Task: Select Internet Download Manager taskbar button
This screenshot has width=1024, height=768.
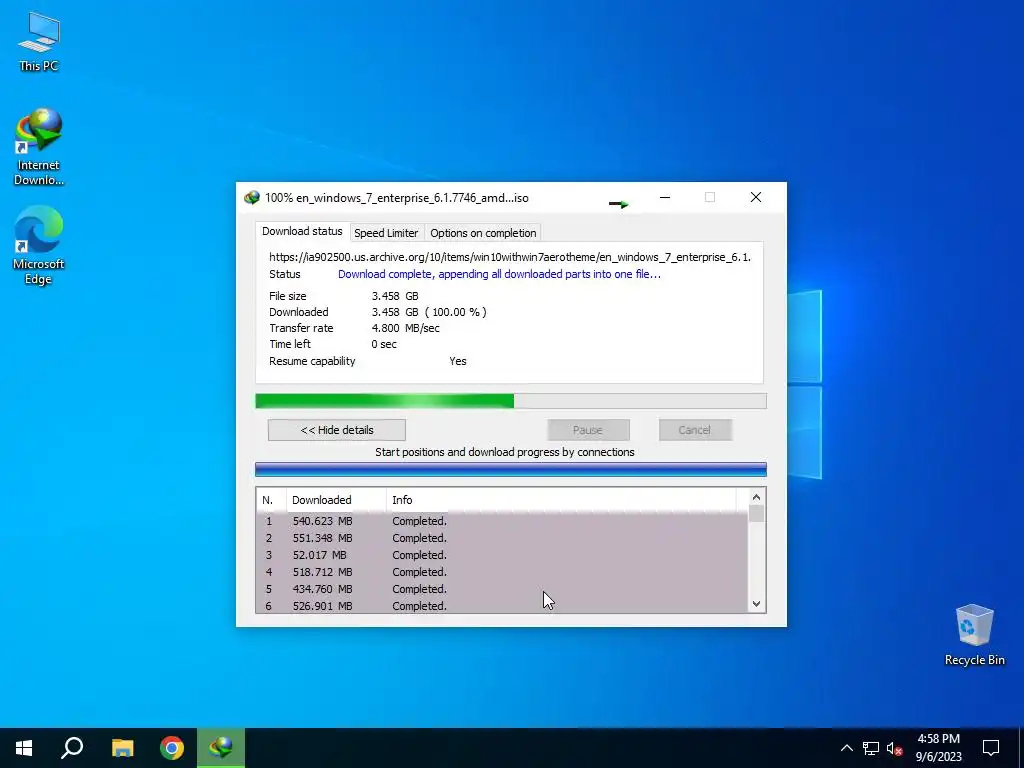Action: [x=221, y=748]
